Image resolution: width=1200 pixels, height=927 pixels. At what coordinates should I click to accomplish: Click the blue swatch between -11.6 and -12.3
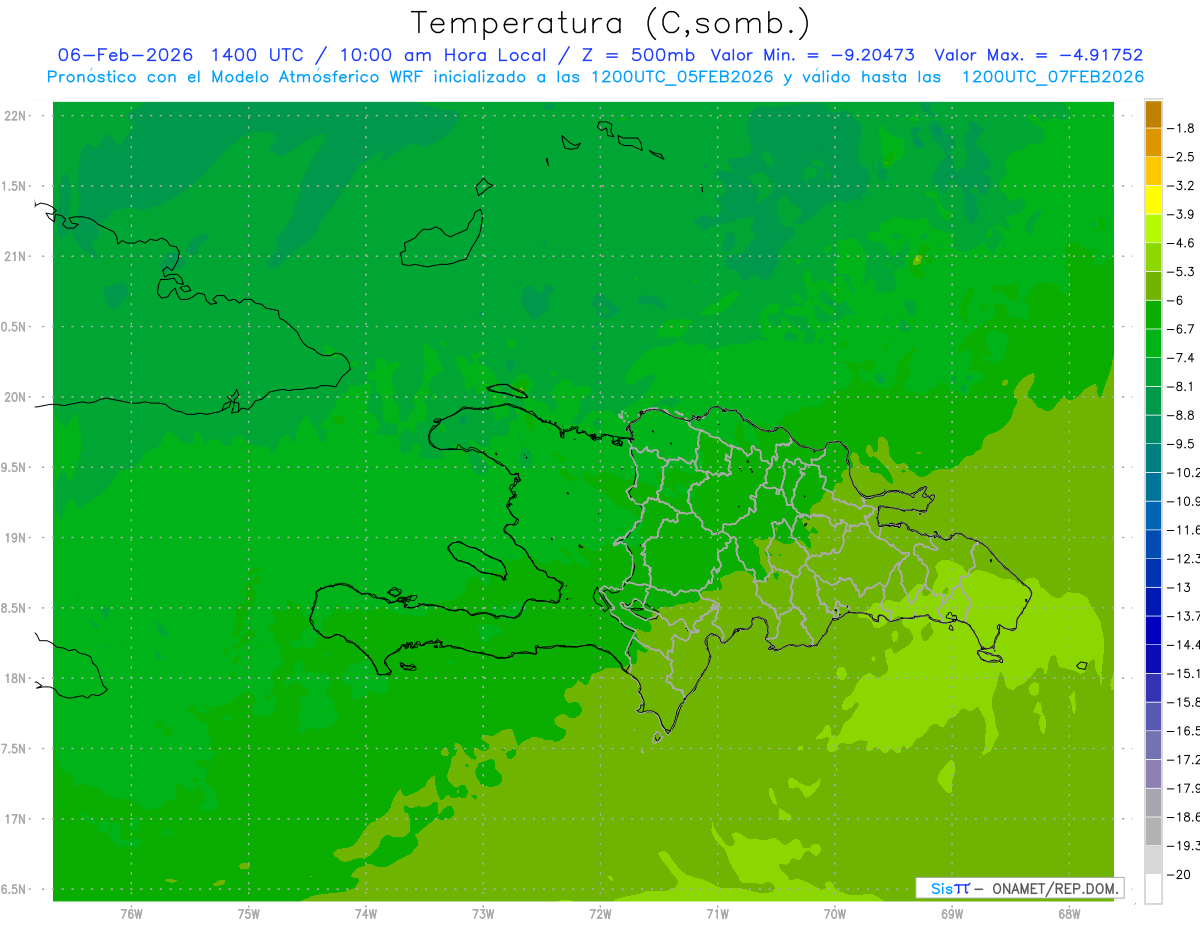point(1153,544)
